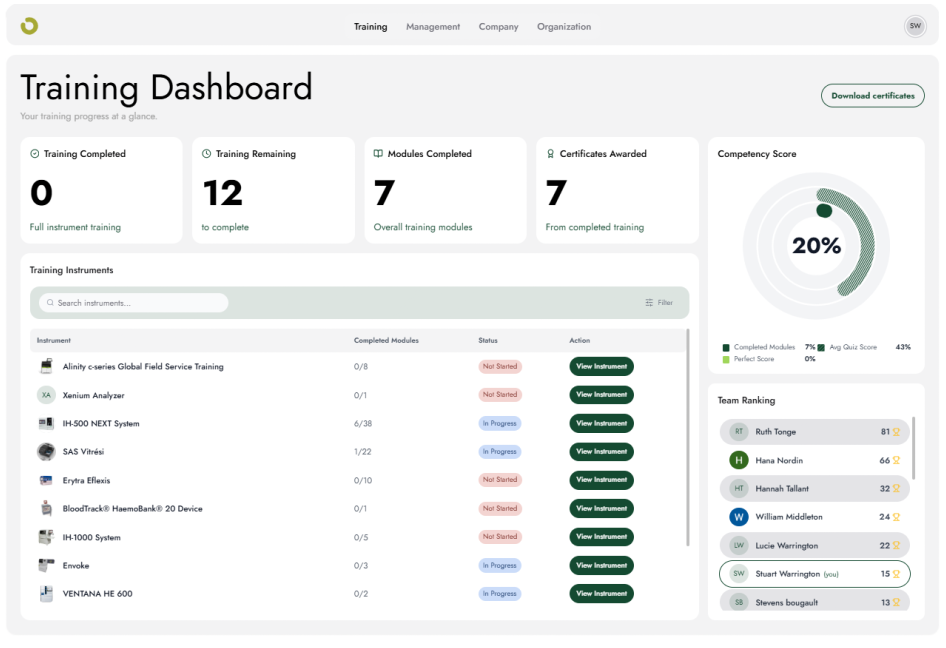View Instrument for Envoke
The height and width of the screenshot is (648, 946).
(602, 565)
